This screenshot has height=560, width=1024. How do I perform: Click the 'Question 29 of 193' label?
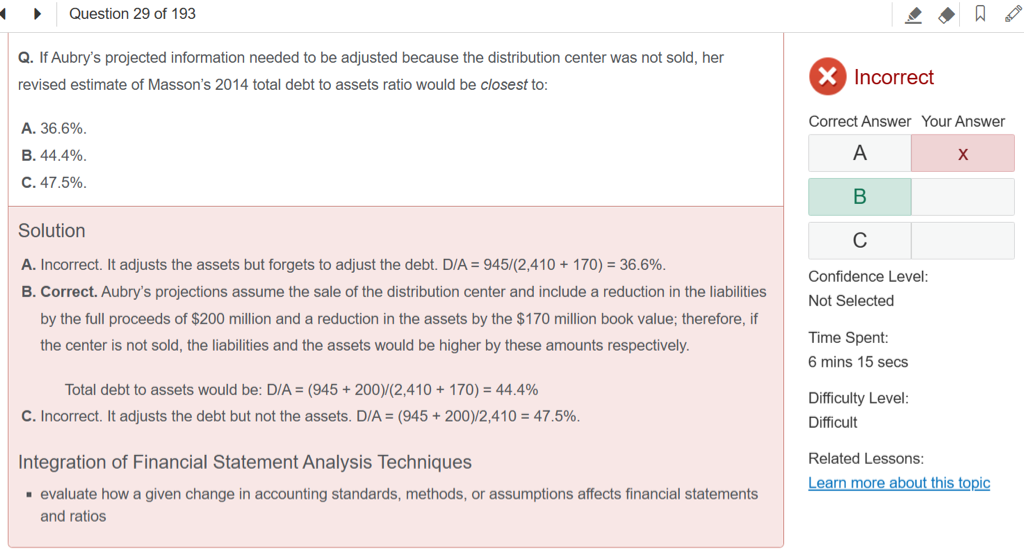pos(133,14)
